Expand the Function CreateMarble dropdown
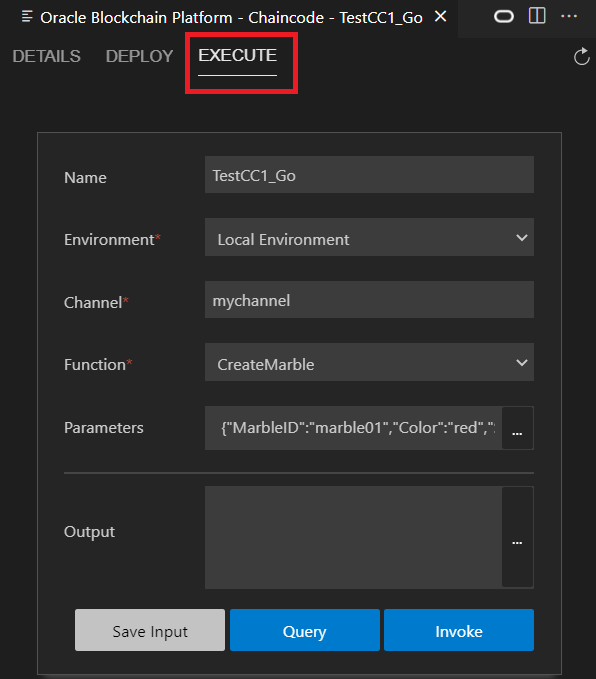 369,362
